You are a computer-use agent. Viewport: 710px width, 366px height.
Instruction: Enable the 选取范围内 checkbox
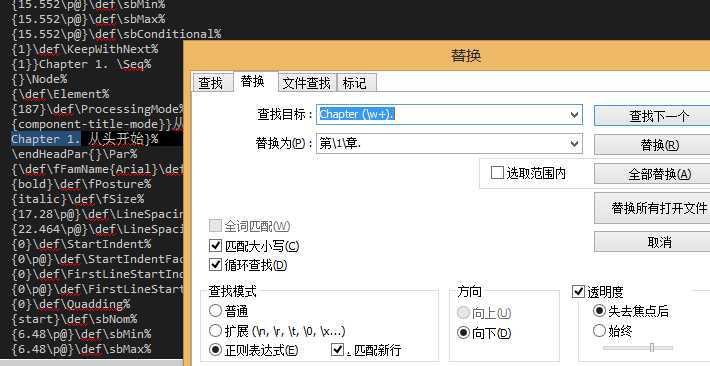(x=497, y=173)
